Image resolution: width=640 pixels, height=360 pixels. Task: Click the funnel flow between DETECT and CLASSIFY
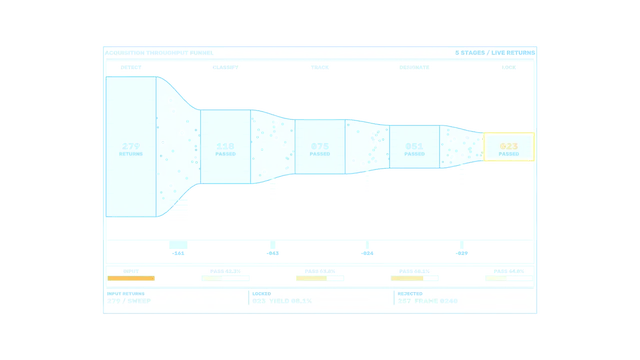pos(178,147)
